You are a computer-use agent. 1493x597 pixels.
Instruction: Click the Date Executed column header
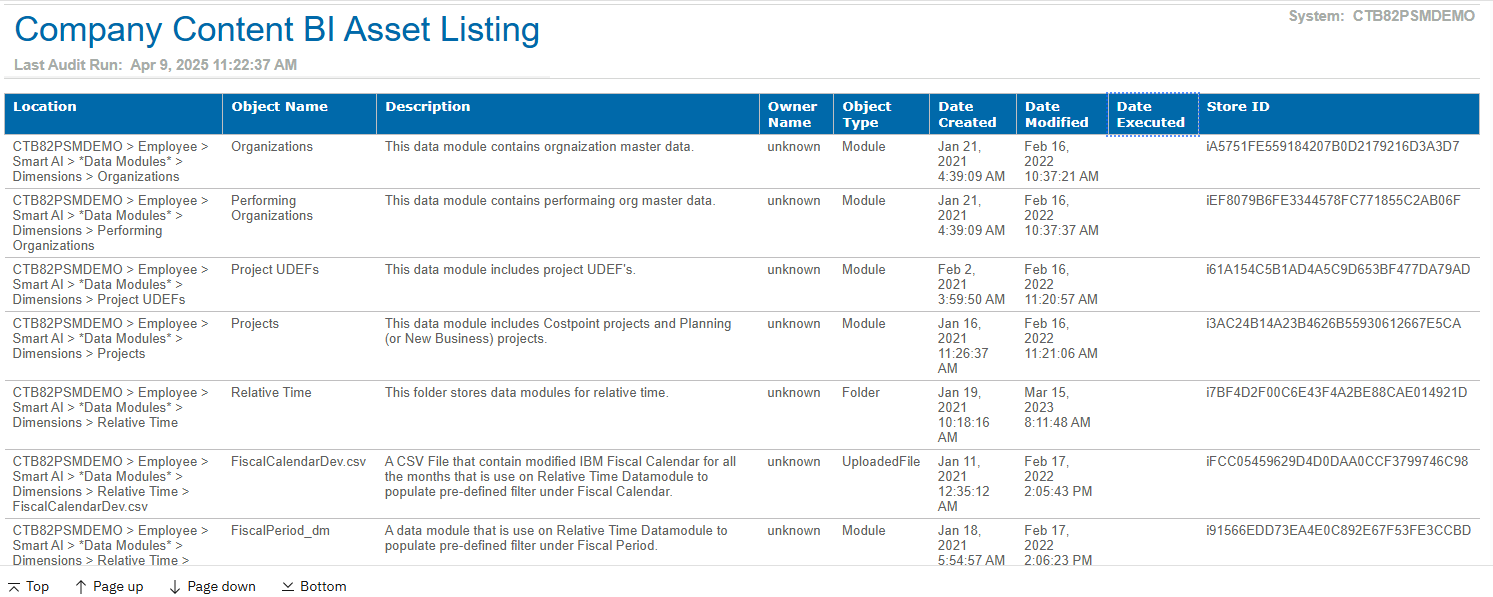tap(1151, 114)
